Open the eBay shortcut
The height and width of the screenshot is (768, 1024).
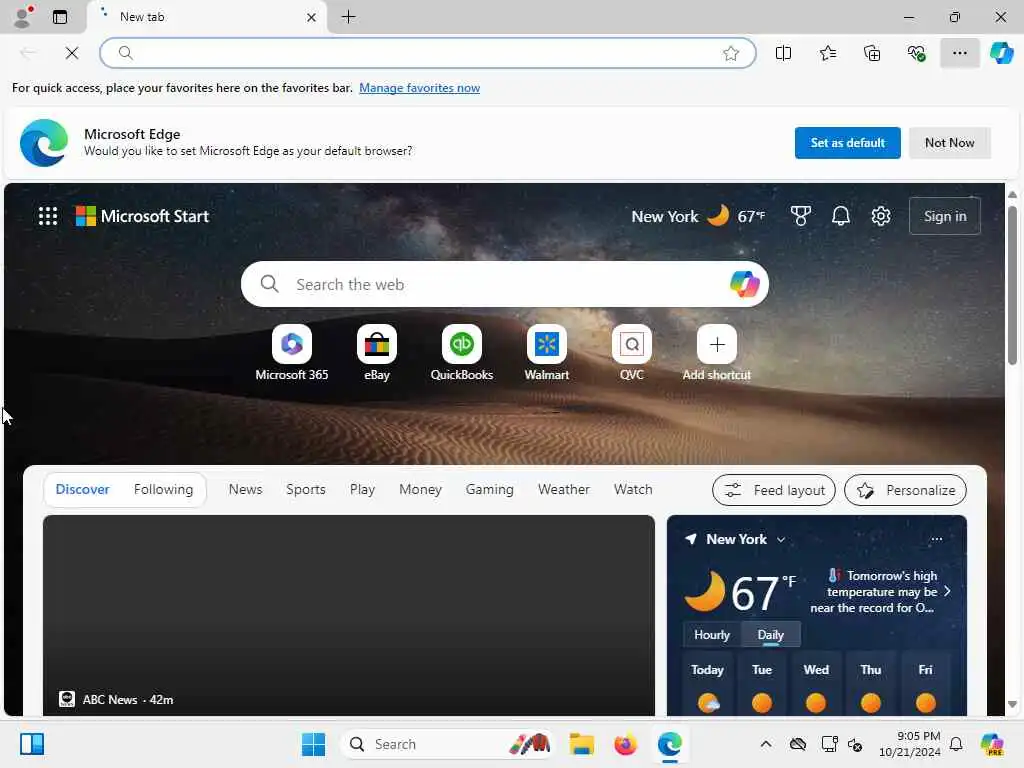(x=377, y=353)
